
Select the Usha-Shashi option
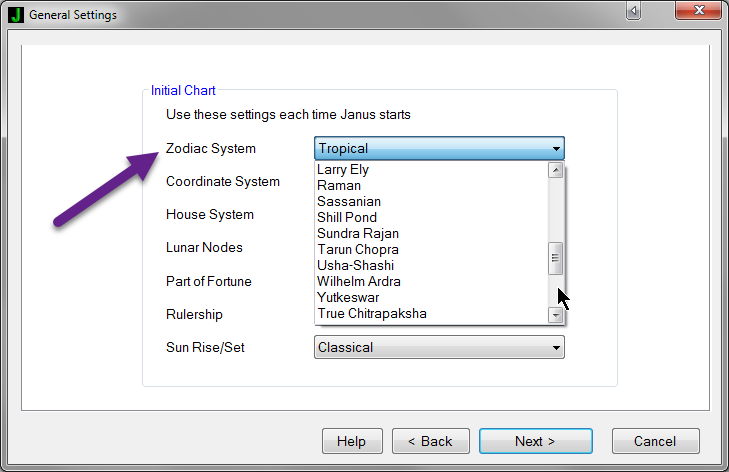(431, 265)
